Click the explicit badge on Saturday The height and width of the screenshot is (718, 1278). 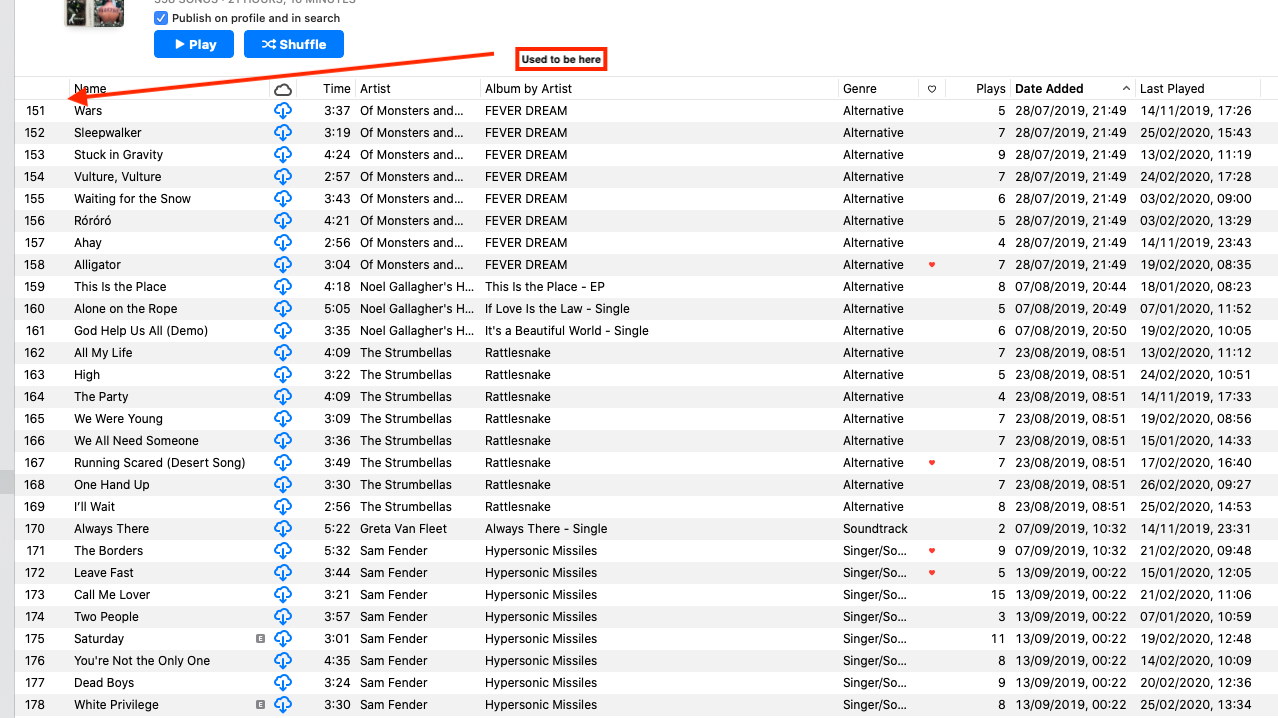pos(261,639)
